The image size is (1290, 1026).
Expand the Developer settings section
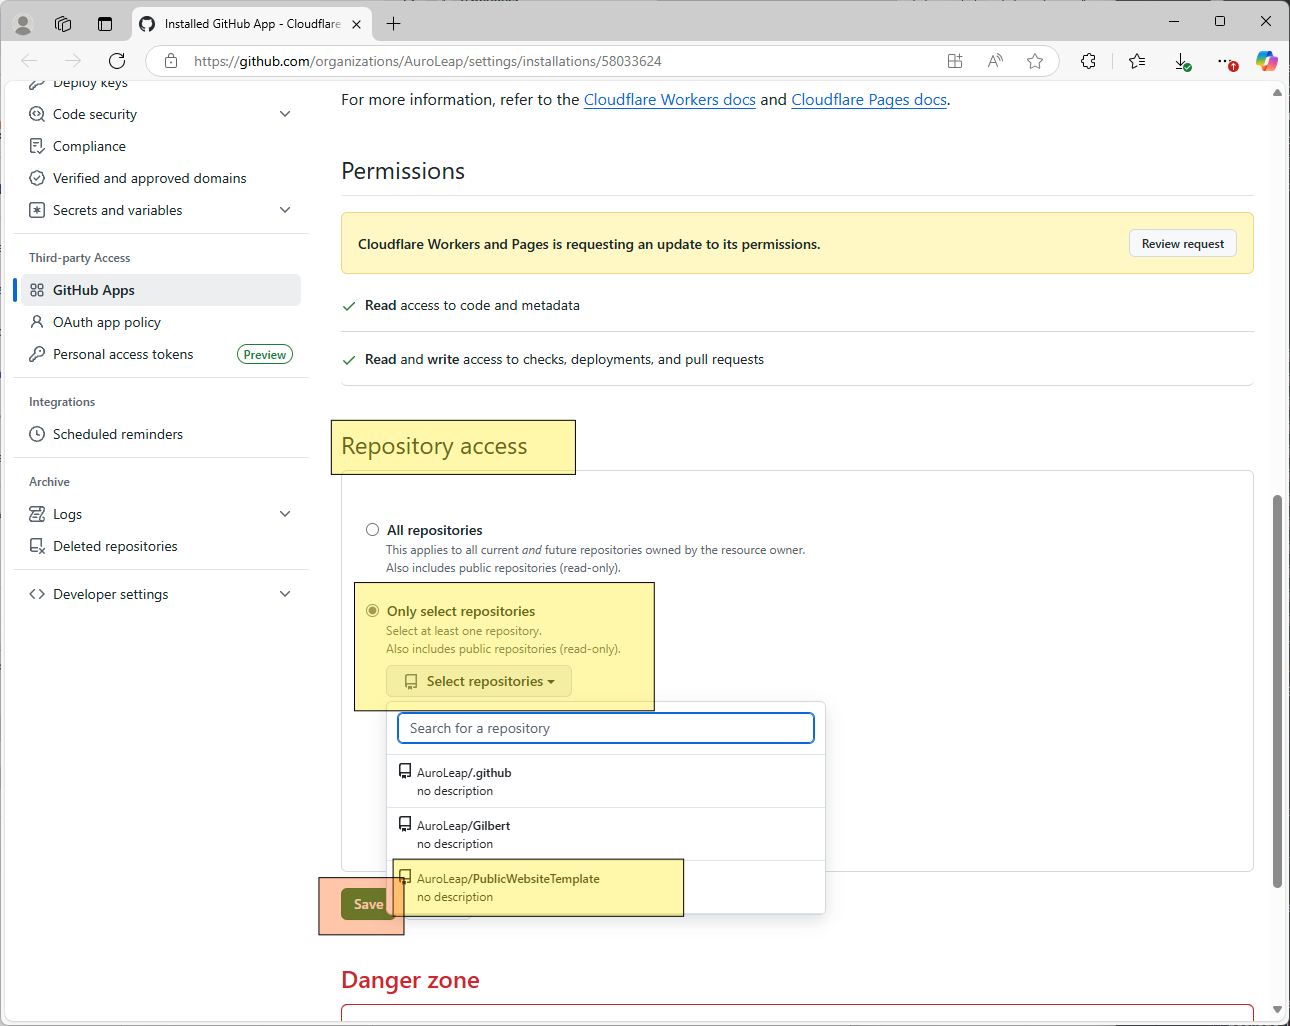(x=285, y=594)
